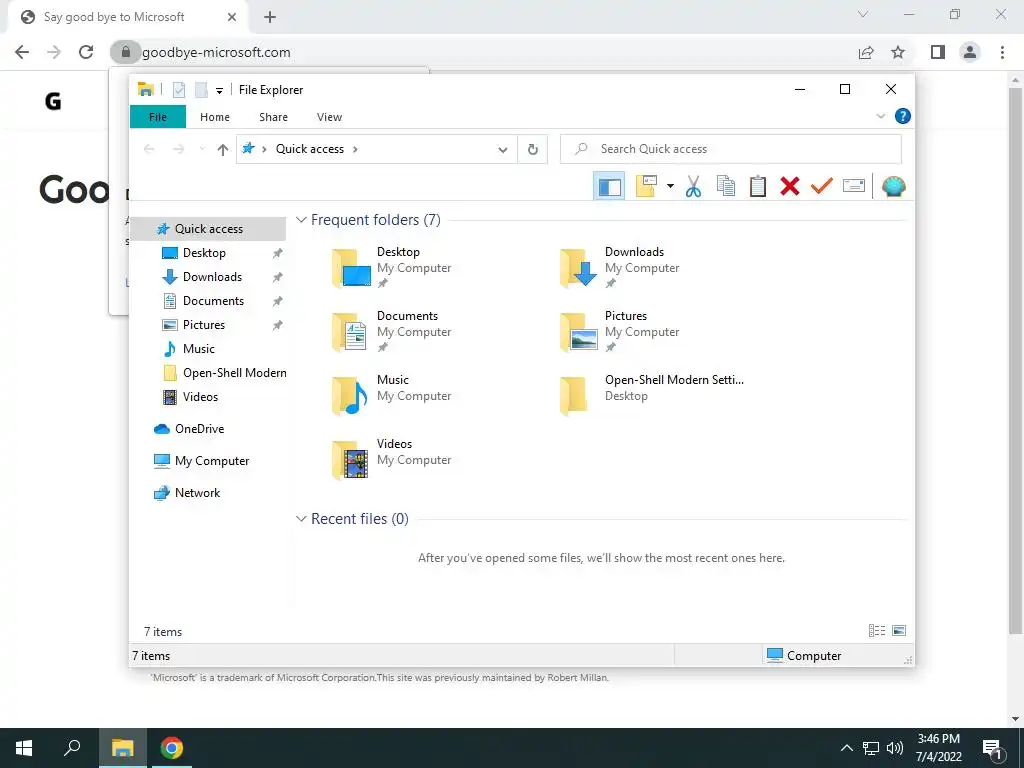Expand the ribbon with chevron arrow
The width and height of the screenshot is (1024, 768).
tap(880, 116)
